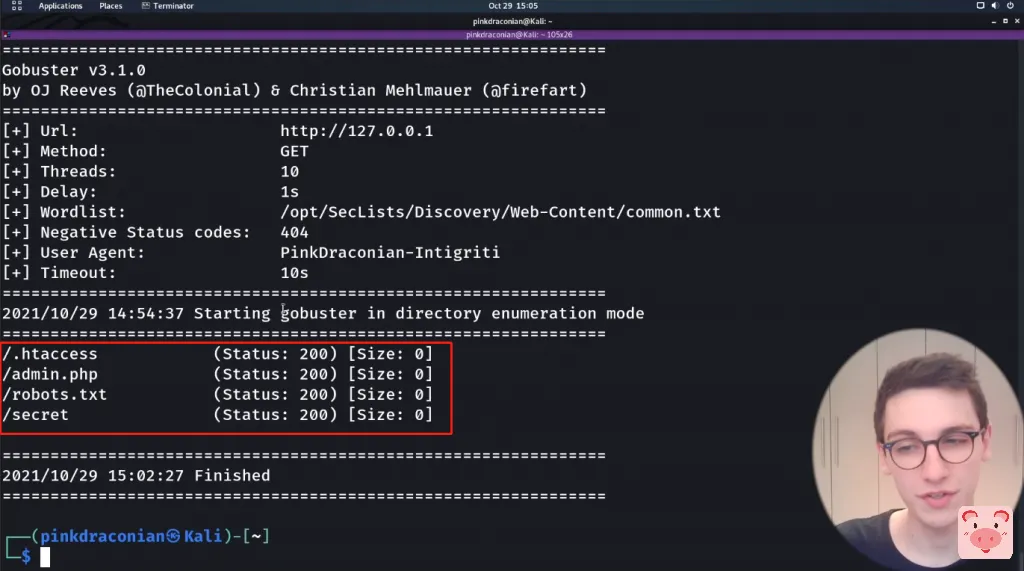
Task: Open the Places menu
Action: pyautogui.click(x=111, y=6)
